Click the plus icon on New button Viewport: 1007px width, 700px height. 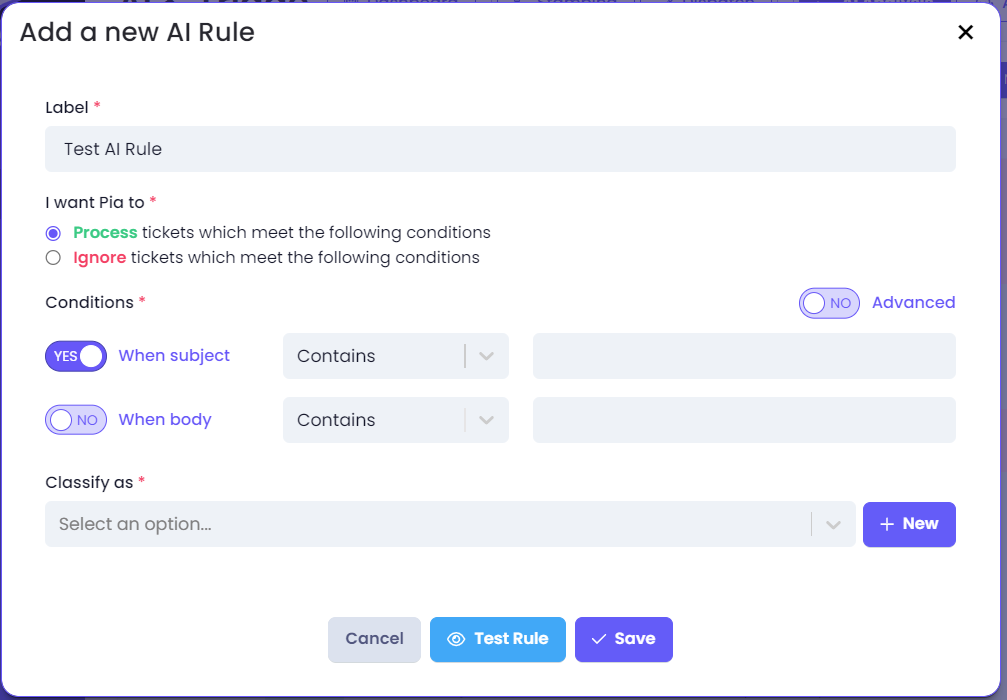tap(887, 524)
